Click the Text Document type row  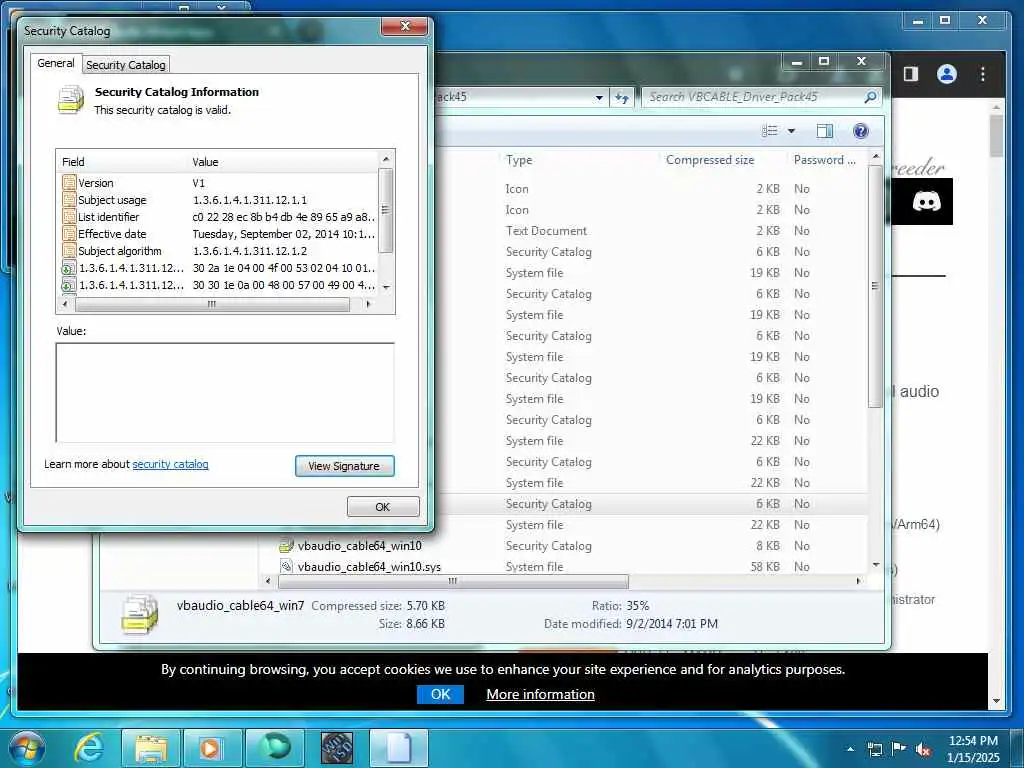point(546,231)
